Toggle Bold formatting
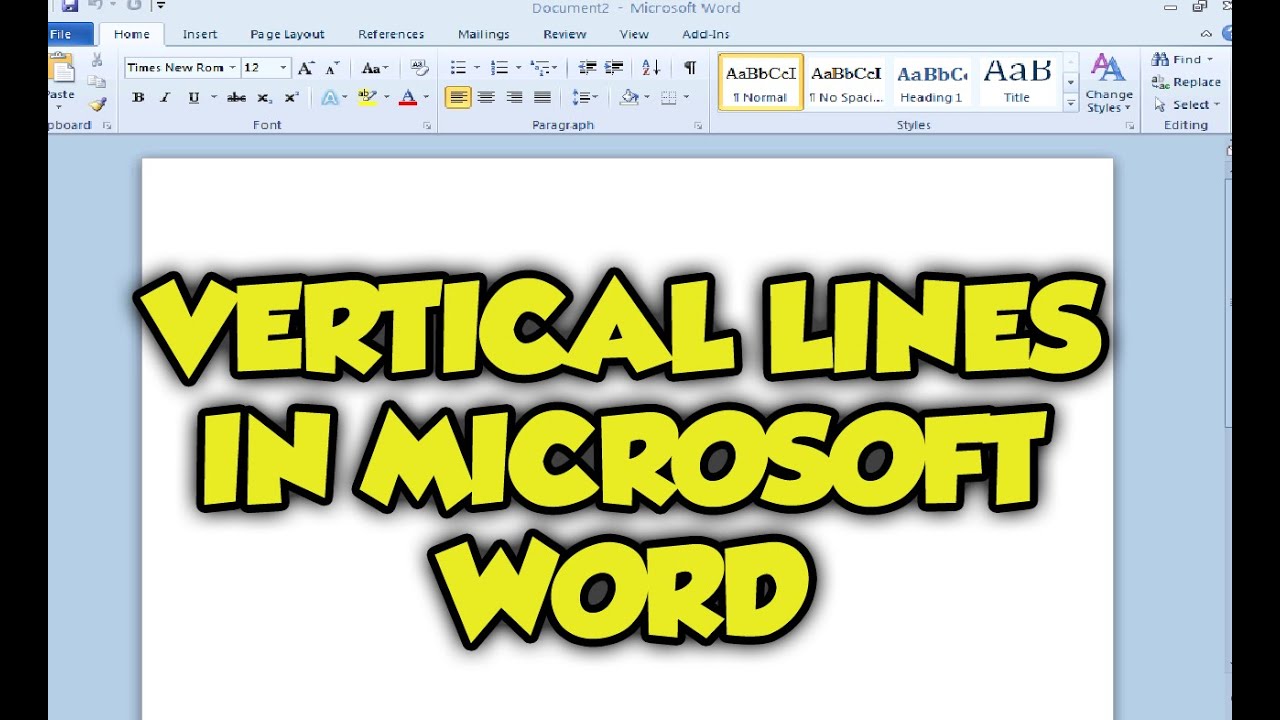 (x=138, y=97)
